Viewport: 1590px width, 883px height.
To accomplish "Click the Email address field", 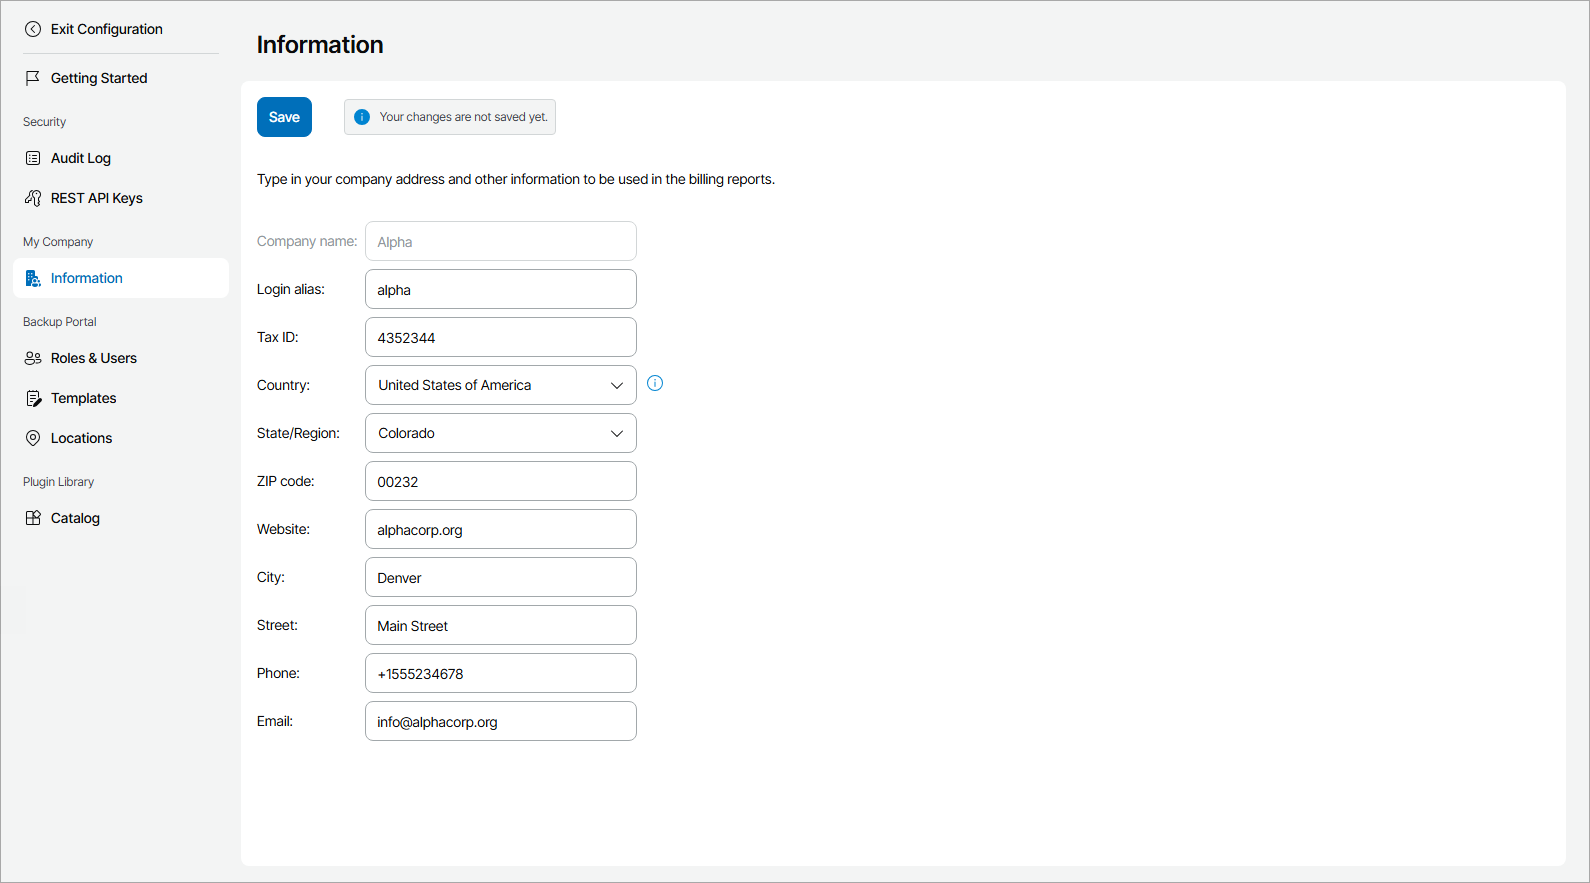I will (x=500, y=721).
